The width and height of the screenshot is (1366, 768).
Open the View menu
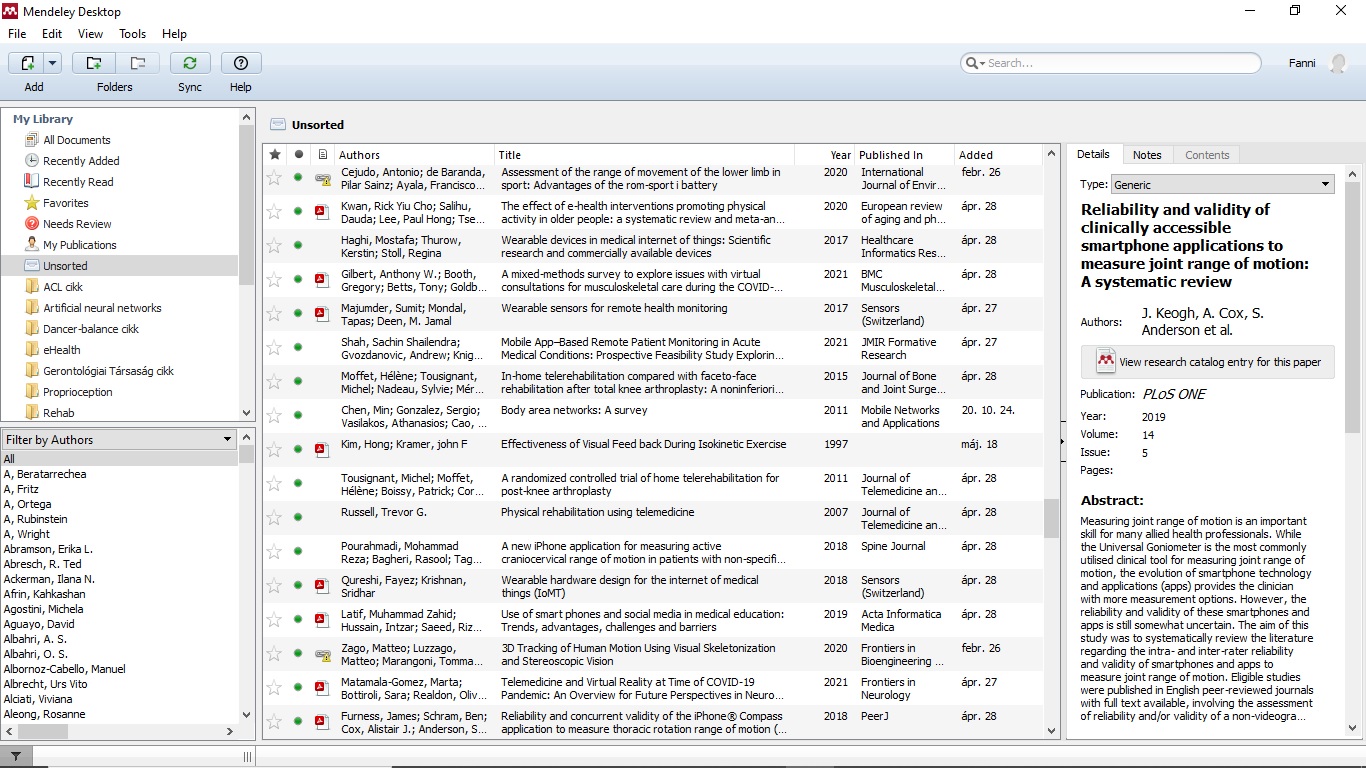(90, 34)
